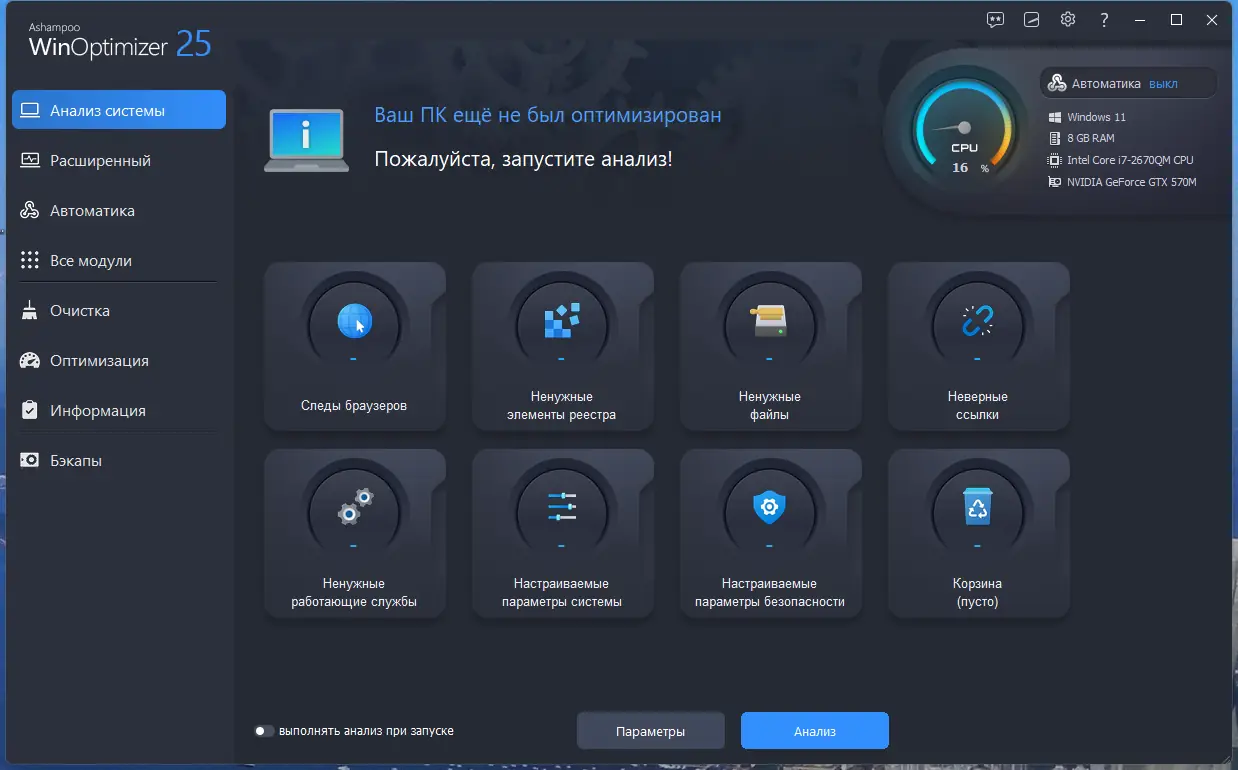Click the 8 GB RAM info entry
This screenshot has height=770, width=1238.
1081,138
